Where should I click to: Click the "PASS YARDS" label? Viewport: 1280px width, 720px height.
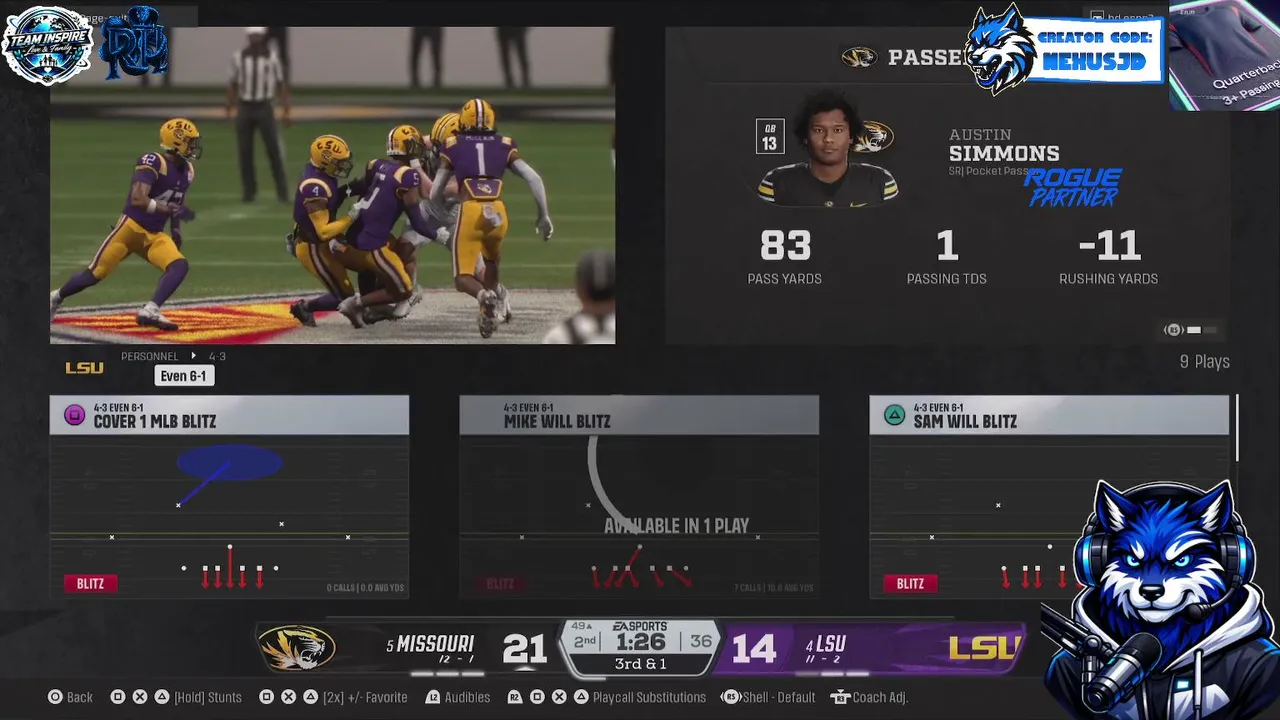(x=785, y=279)
